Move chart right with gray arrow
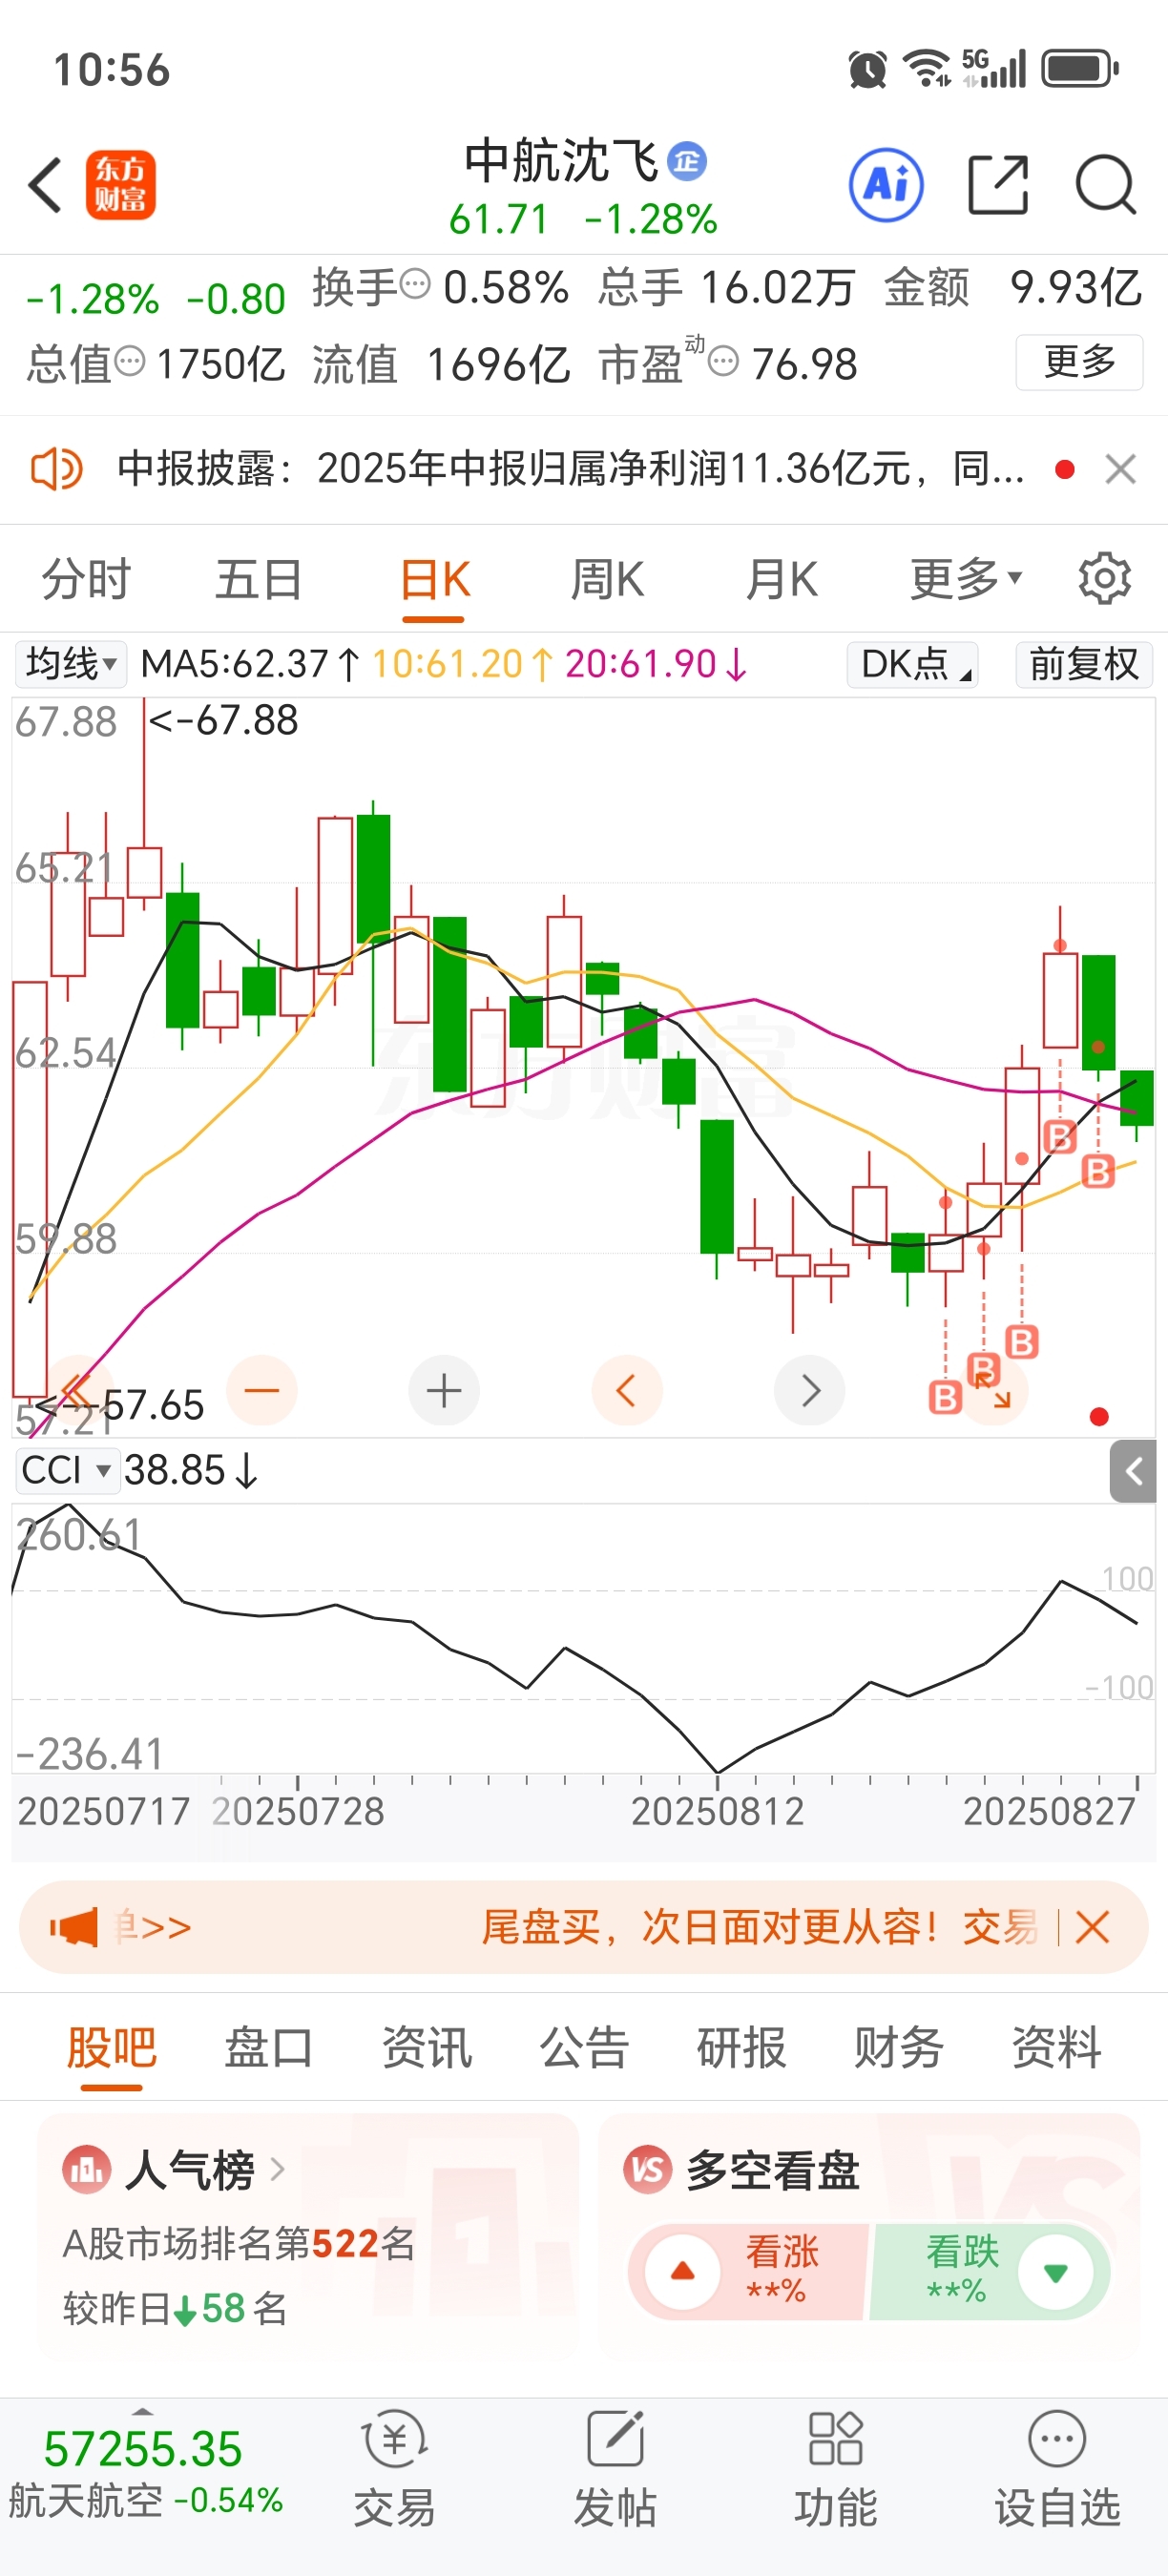This screenshot has width=1168, height=2576. coord(810,1390)
